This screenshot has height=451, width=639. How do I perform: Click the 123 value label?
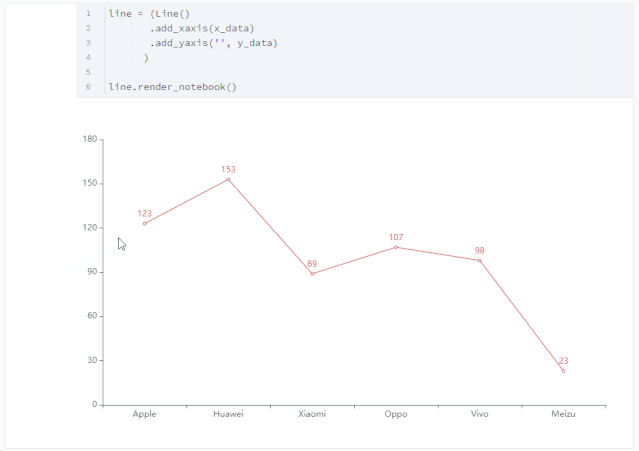[144, 213]
